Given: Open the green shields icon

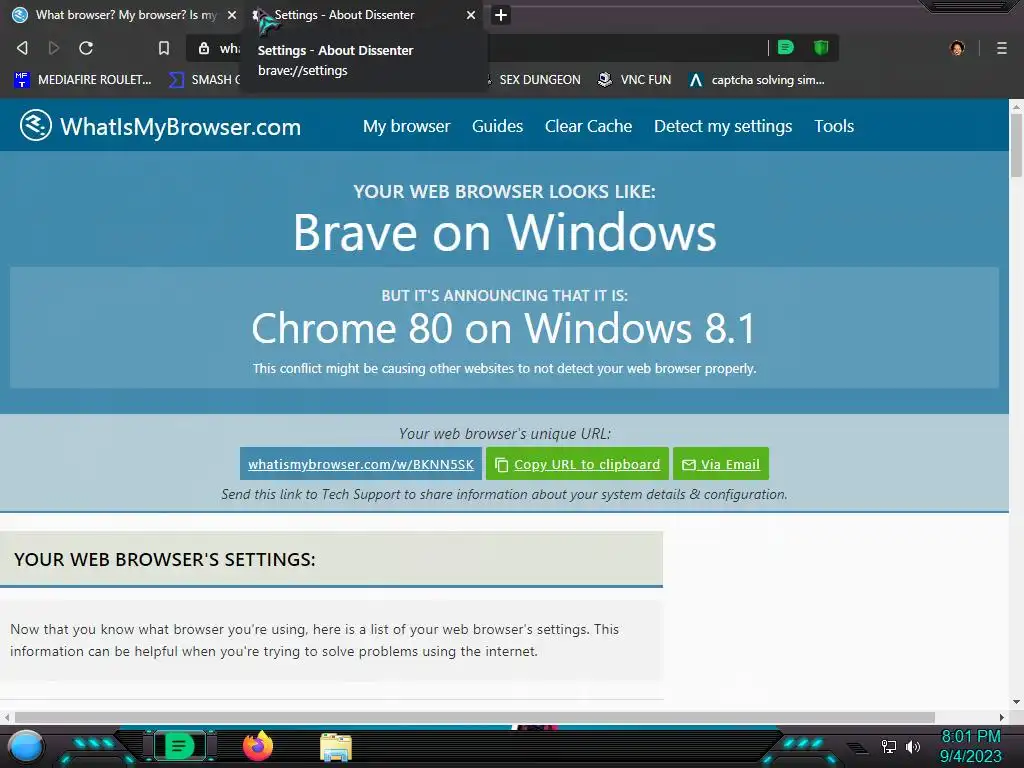Looking at the screenshot, I should click(821, 47).
